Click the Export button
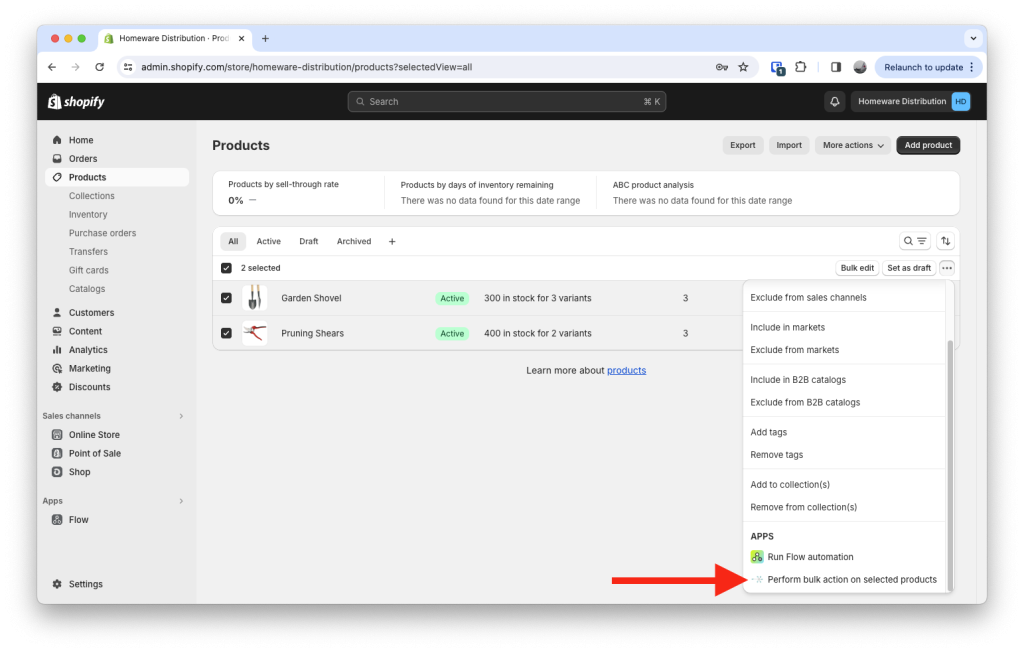 (x=743, y=145)
